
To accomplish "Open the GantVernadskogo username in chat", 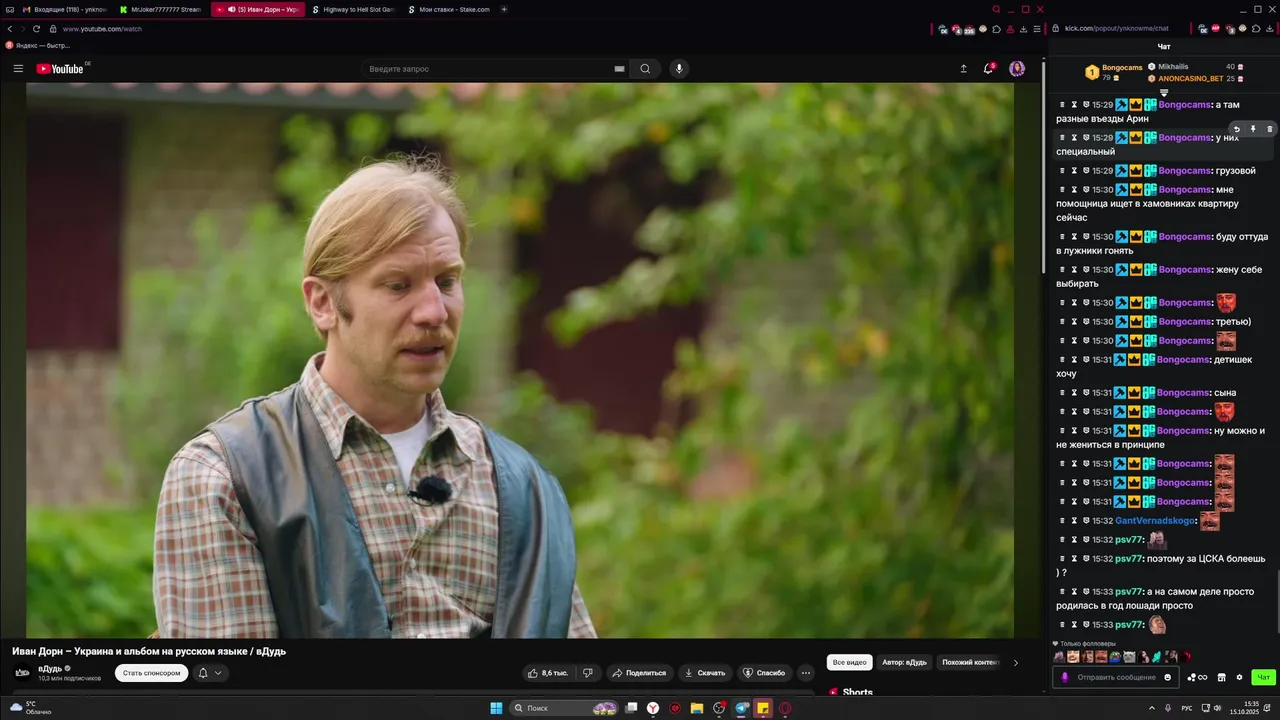I will pyautogui.click(x=1155, y=521).
